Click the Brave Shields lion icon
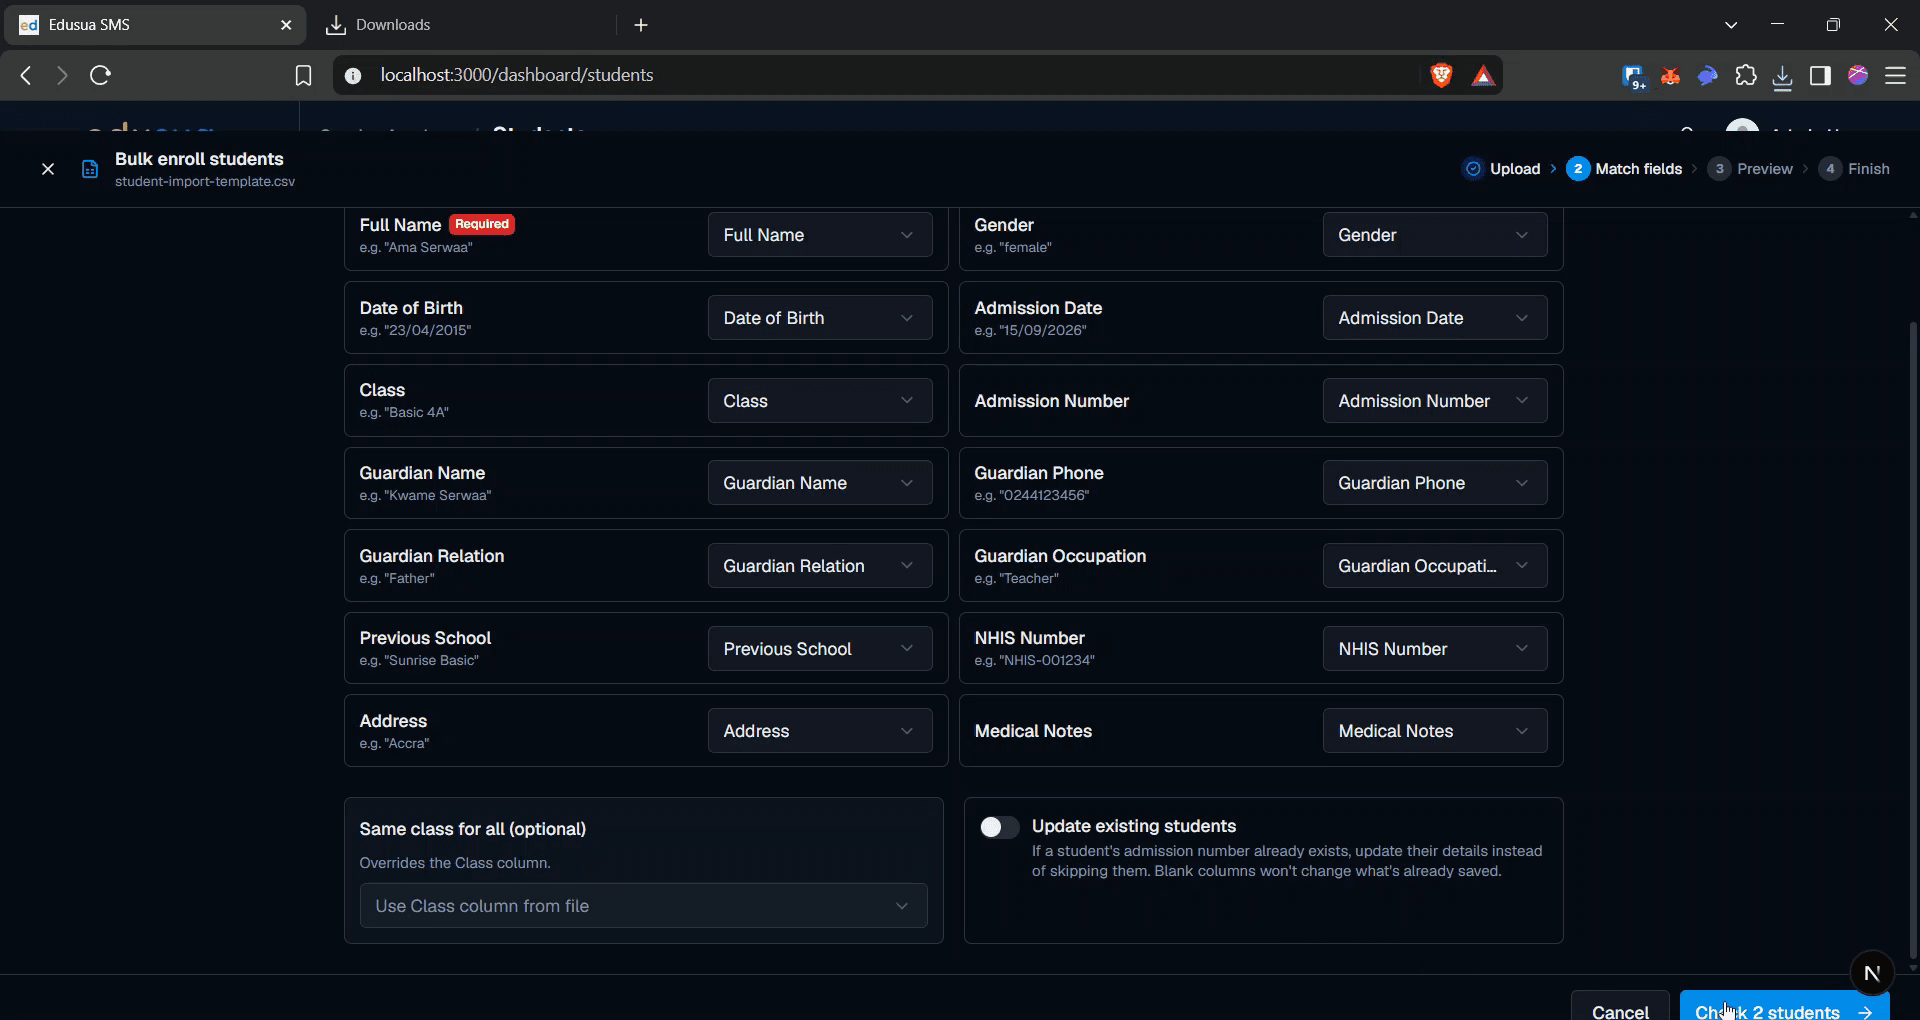Image resolution: width=1920 pixels, height=1020 pixels. click(x=1441, y=75)
